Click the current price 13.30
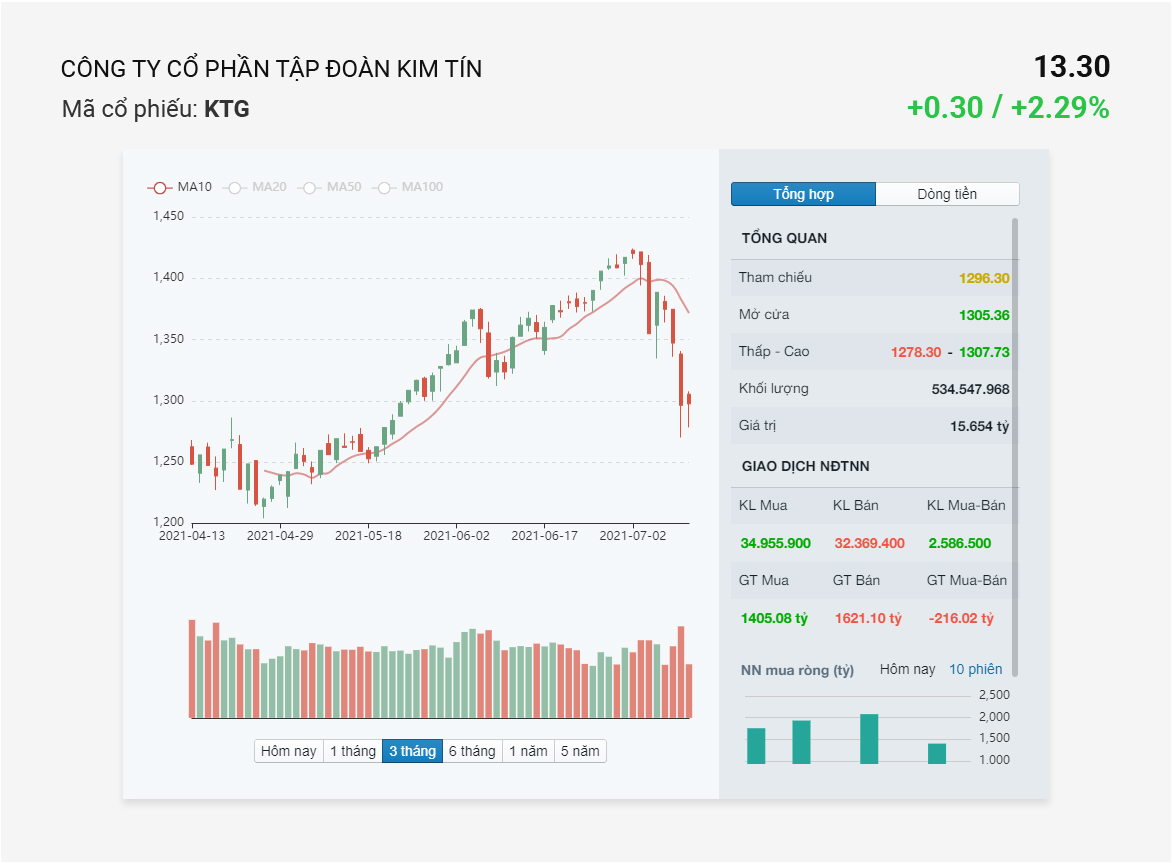 point(1072,67)
